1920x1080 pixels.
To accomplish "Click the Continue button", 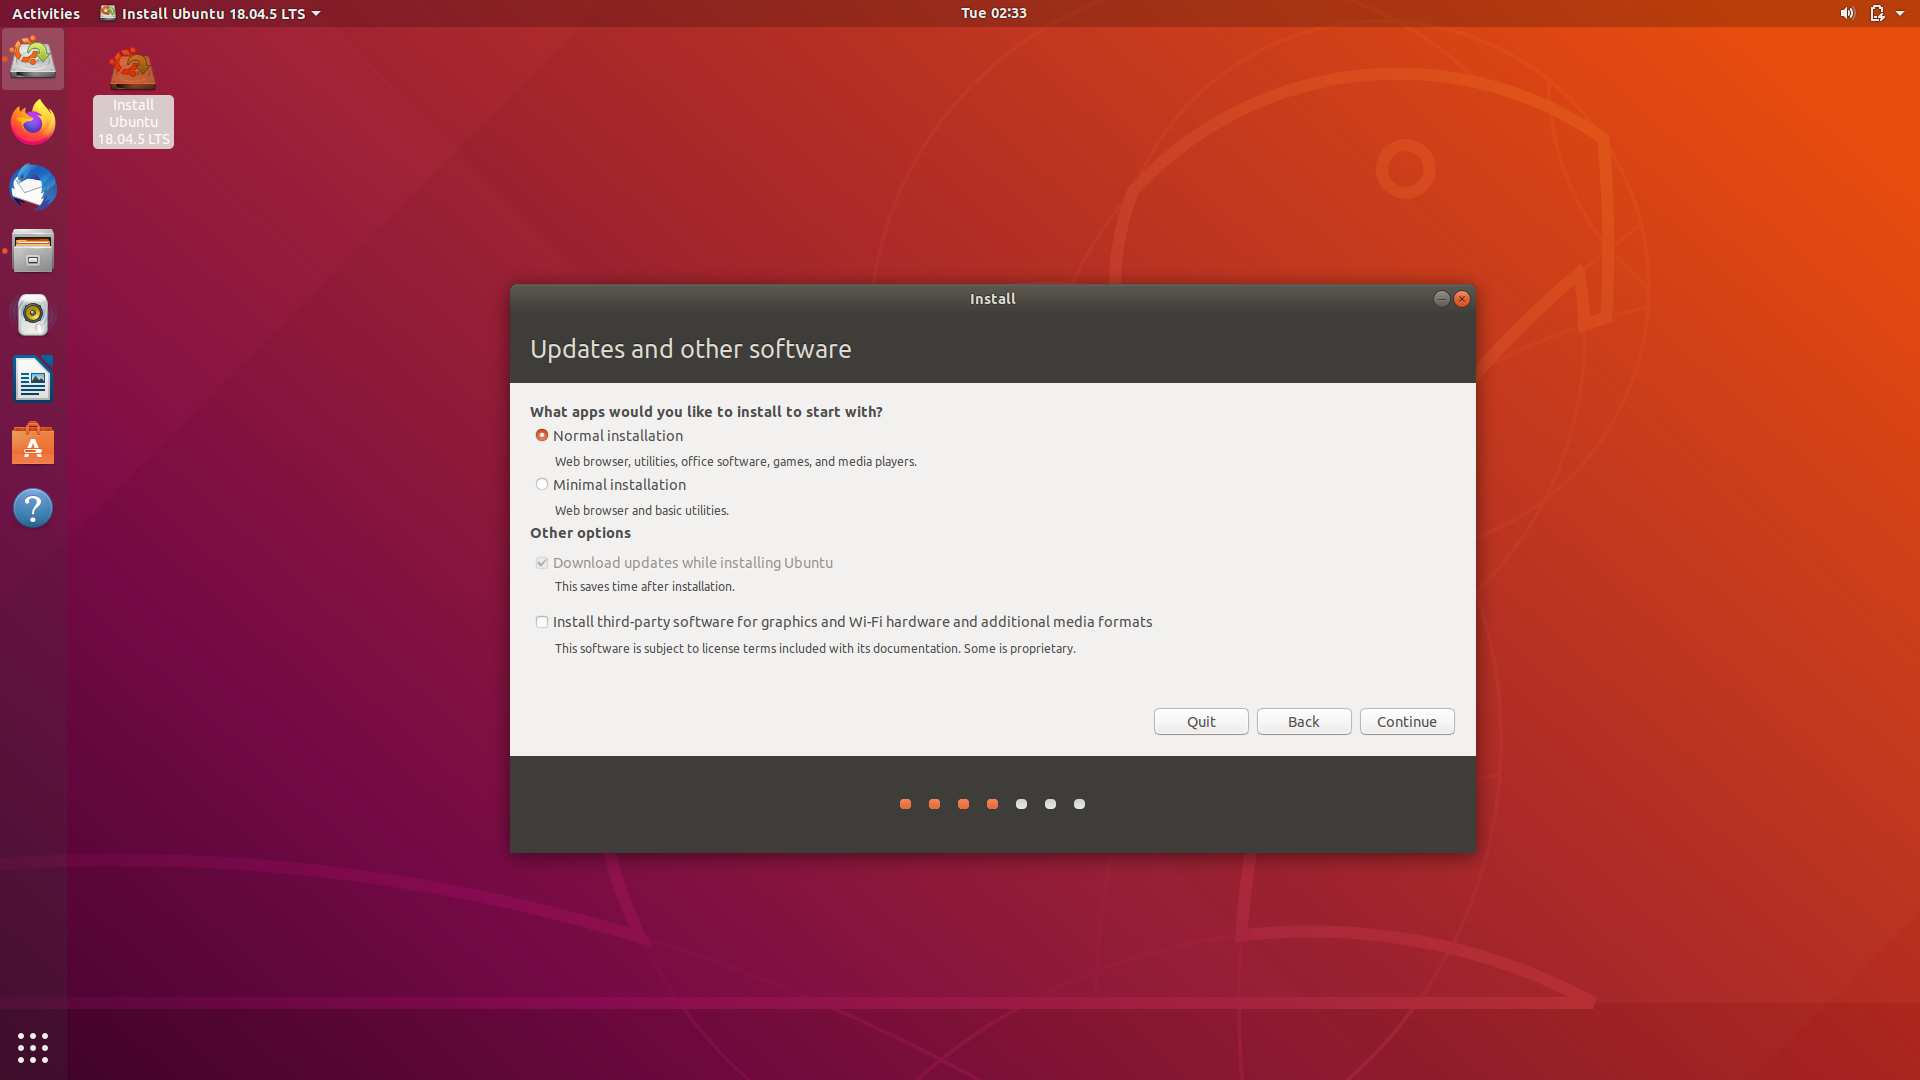I will [1406, 721].
